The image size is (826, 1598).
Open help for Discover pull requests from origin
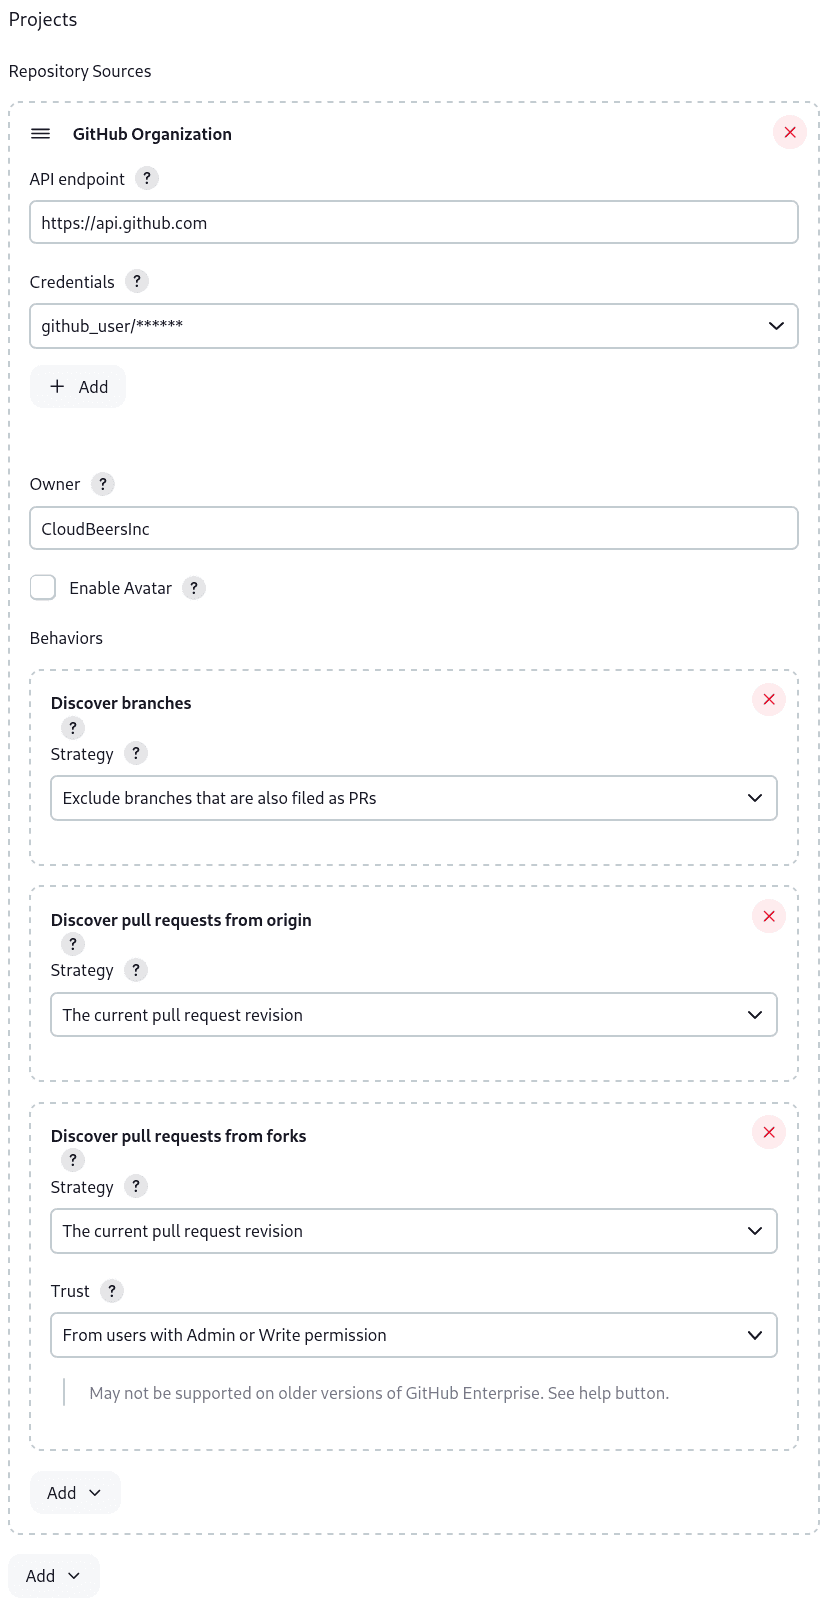pyautogui.click(x=72, y=943)
